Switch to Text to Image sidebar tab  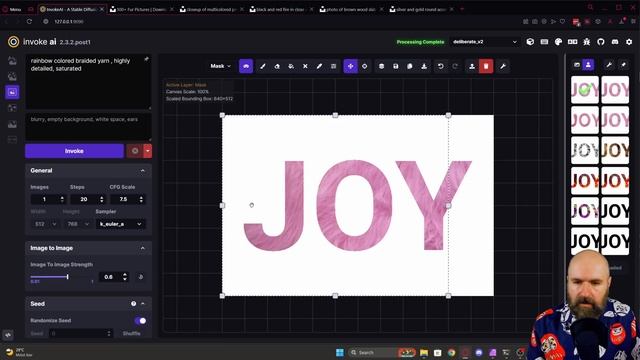[x=12, y=61]
